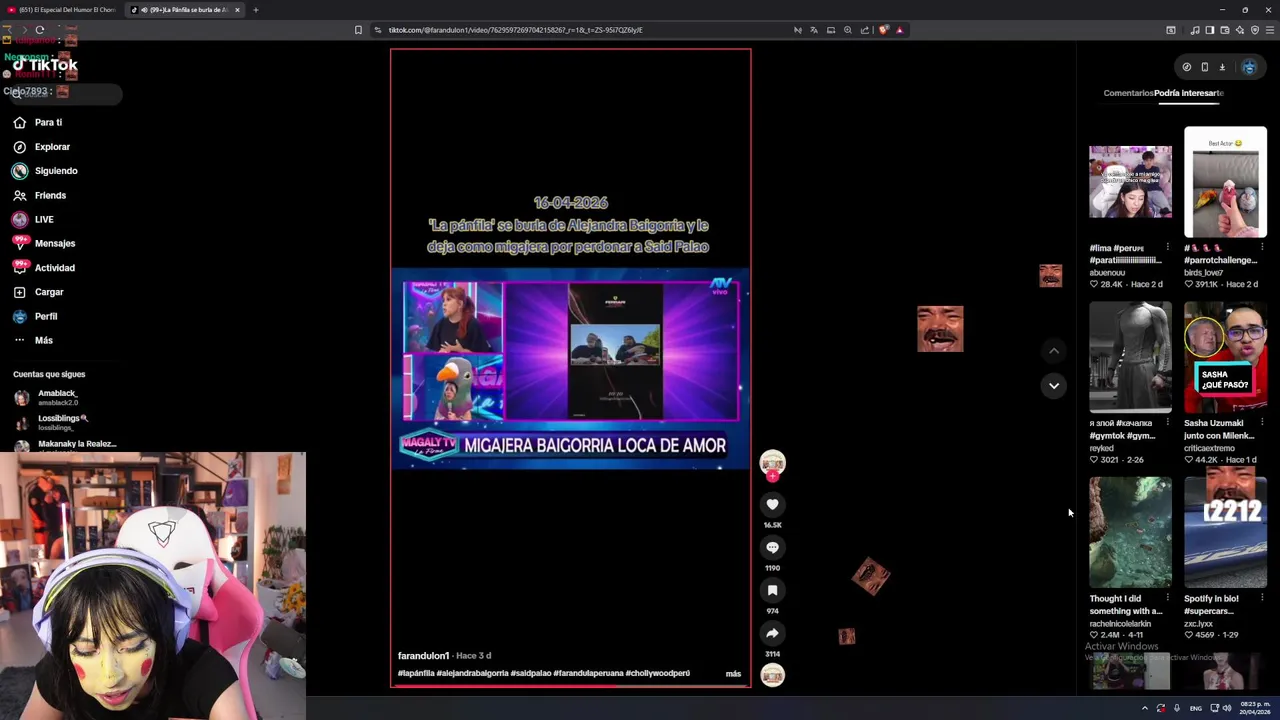Reload the page
The image size is (1280, 720).
(39, 30)
